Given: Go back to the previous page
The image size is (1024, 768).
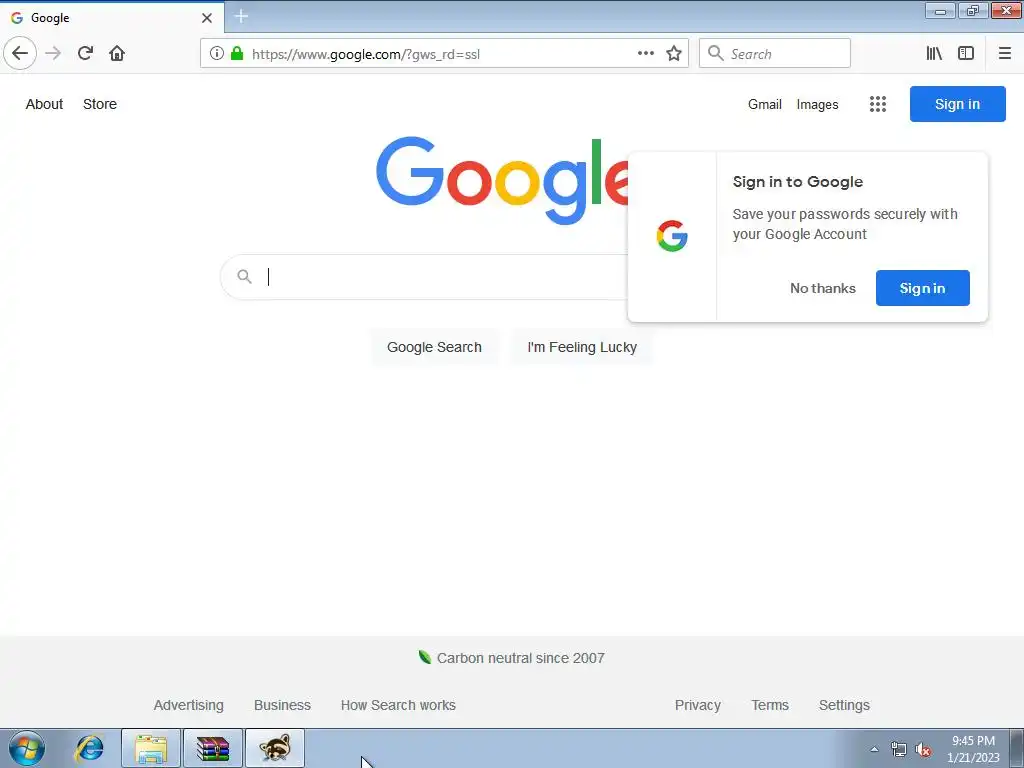Looking at the screenshot, I should click(x=20, y=54).
